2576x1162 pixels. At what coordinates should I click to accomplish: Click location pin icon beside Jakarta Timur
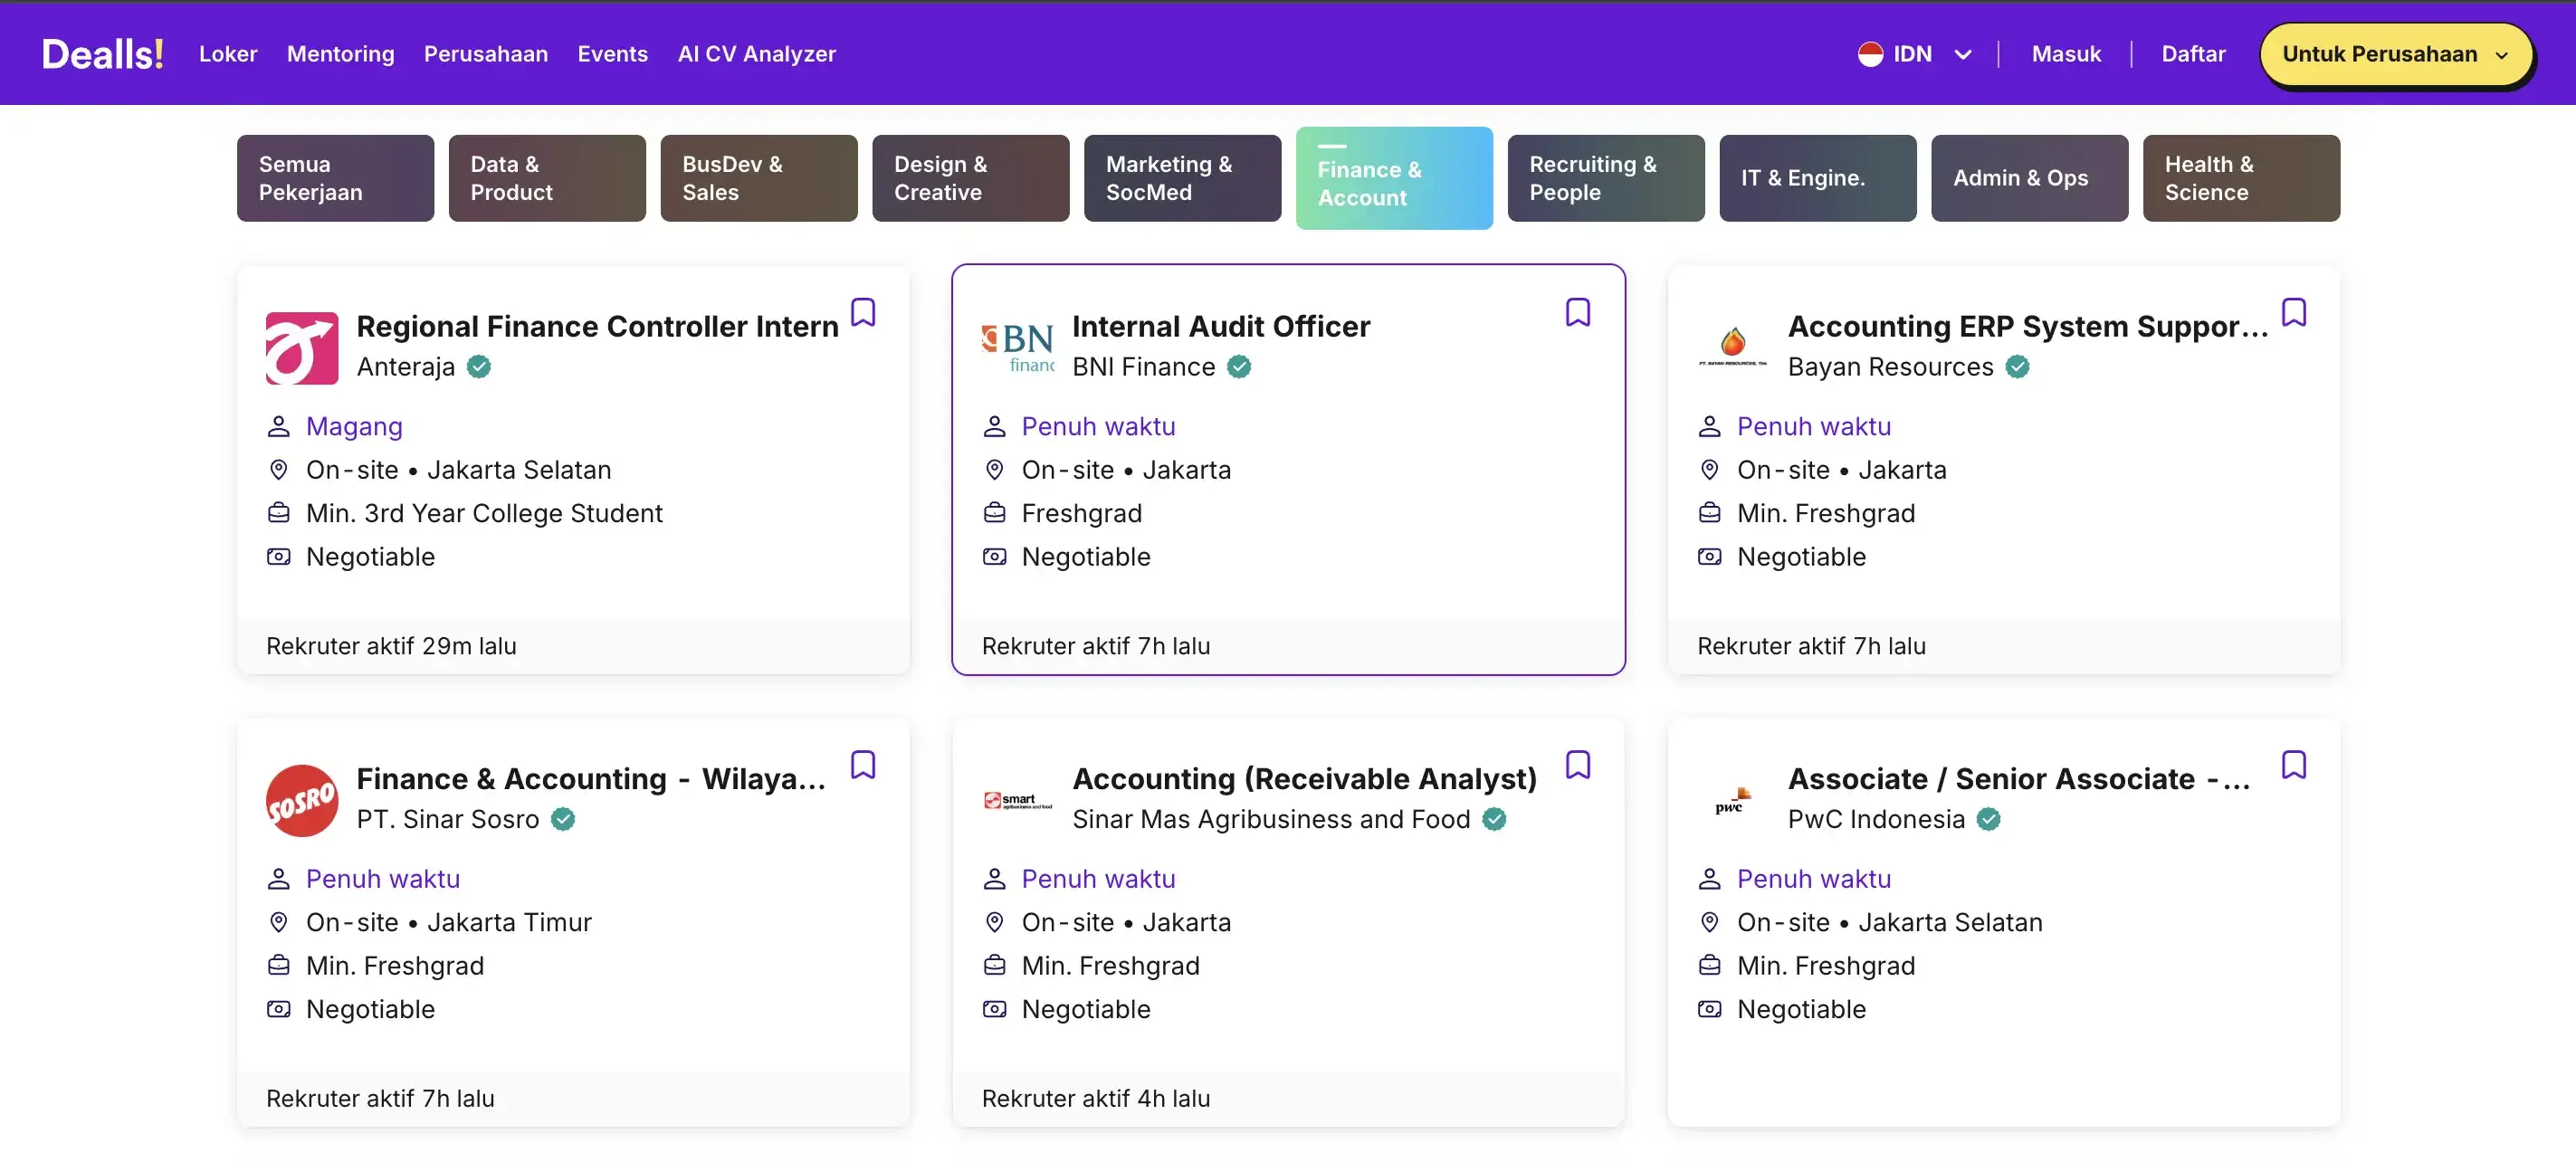(x=279, y=923)
